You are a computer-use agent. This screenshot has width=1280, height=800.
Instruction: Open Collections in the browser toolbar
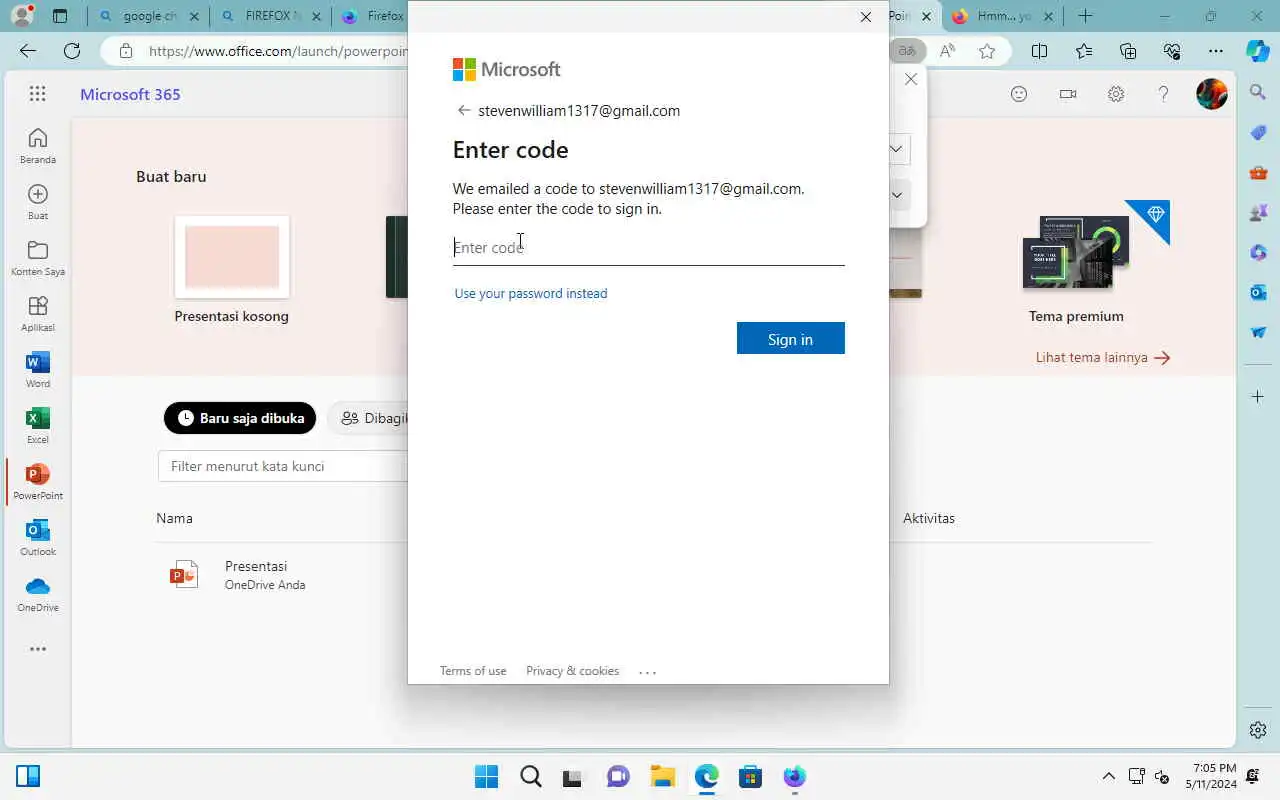(x=1128, y=51)
